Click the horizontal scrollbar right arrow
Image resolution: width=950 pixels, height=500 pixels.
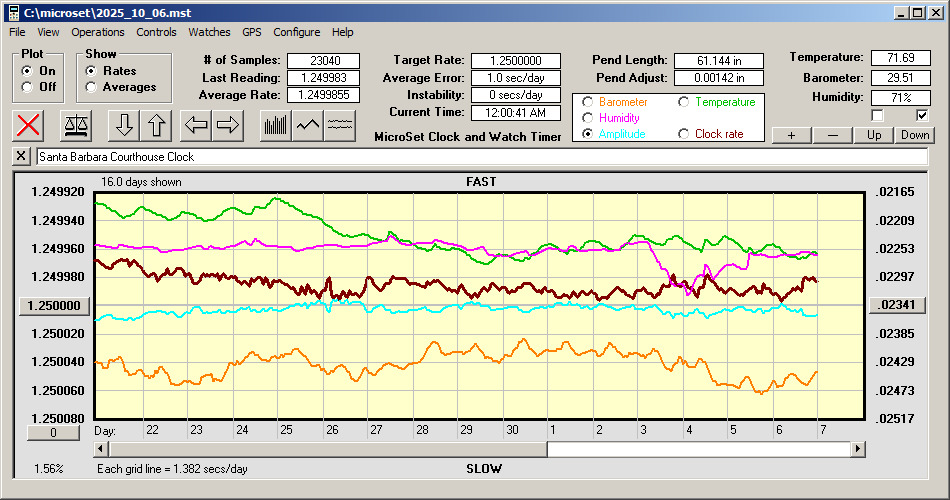pyautogui.click(x=858, y=450)
